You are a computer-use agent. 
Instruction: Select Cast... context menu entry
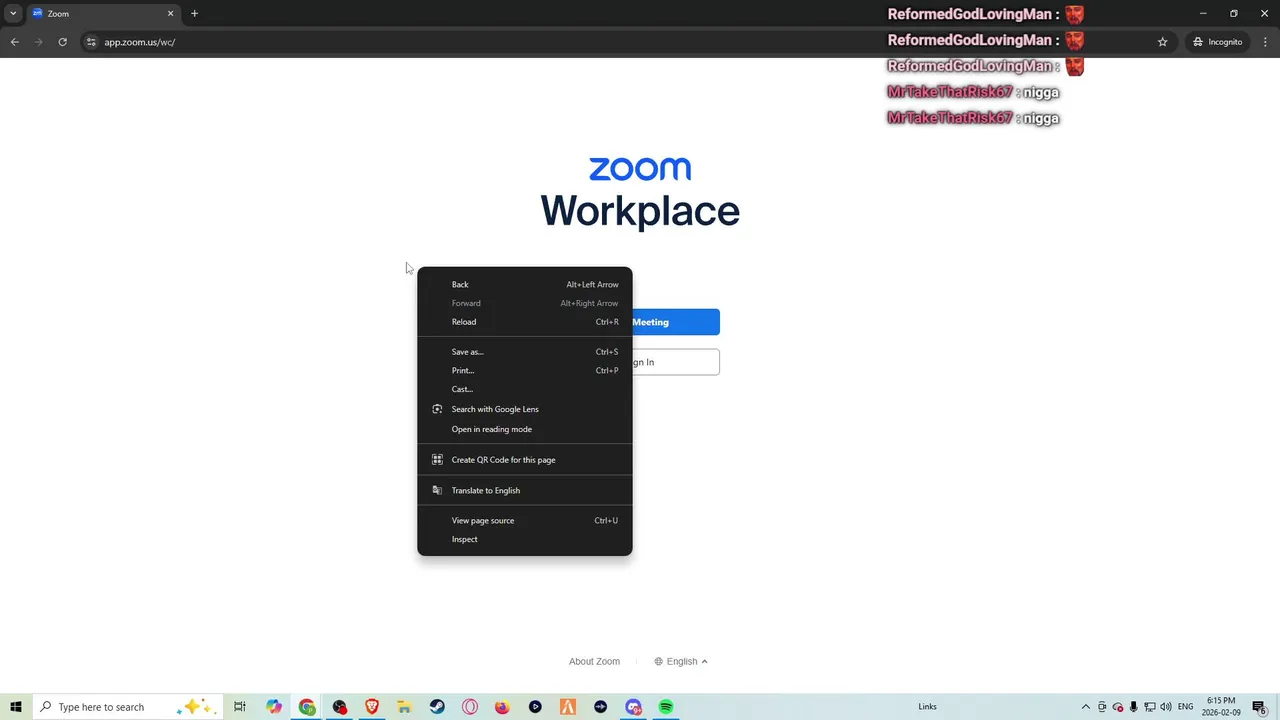(x=524, y=389)
